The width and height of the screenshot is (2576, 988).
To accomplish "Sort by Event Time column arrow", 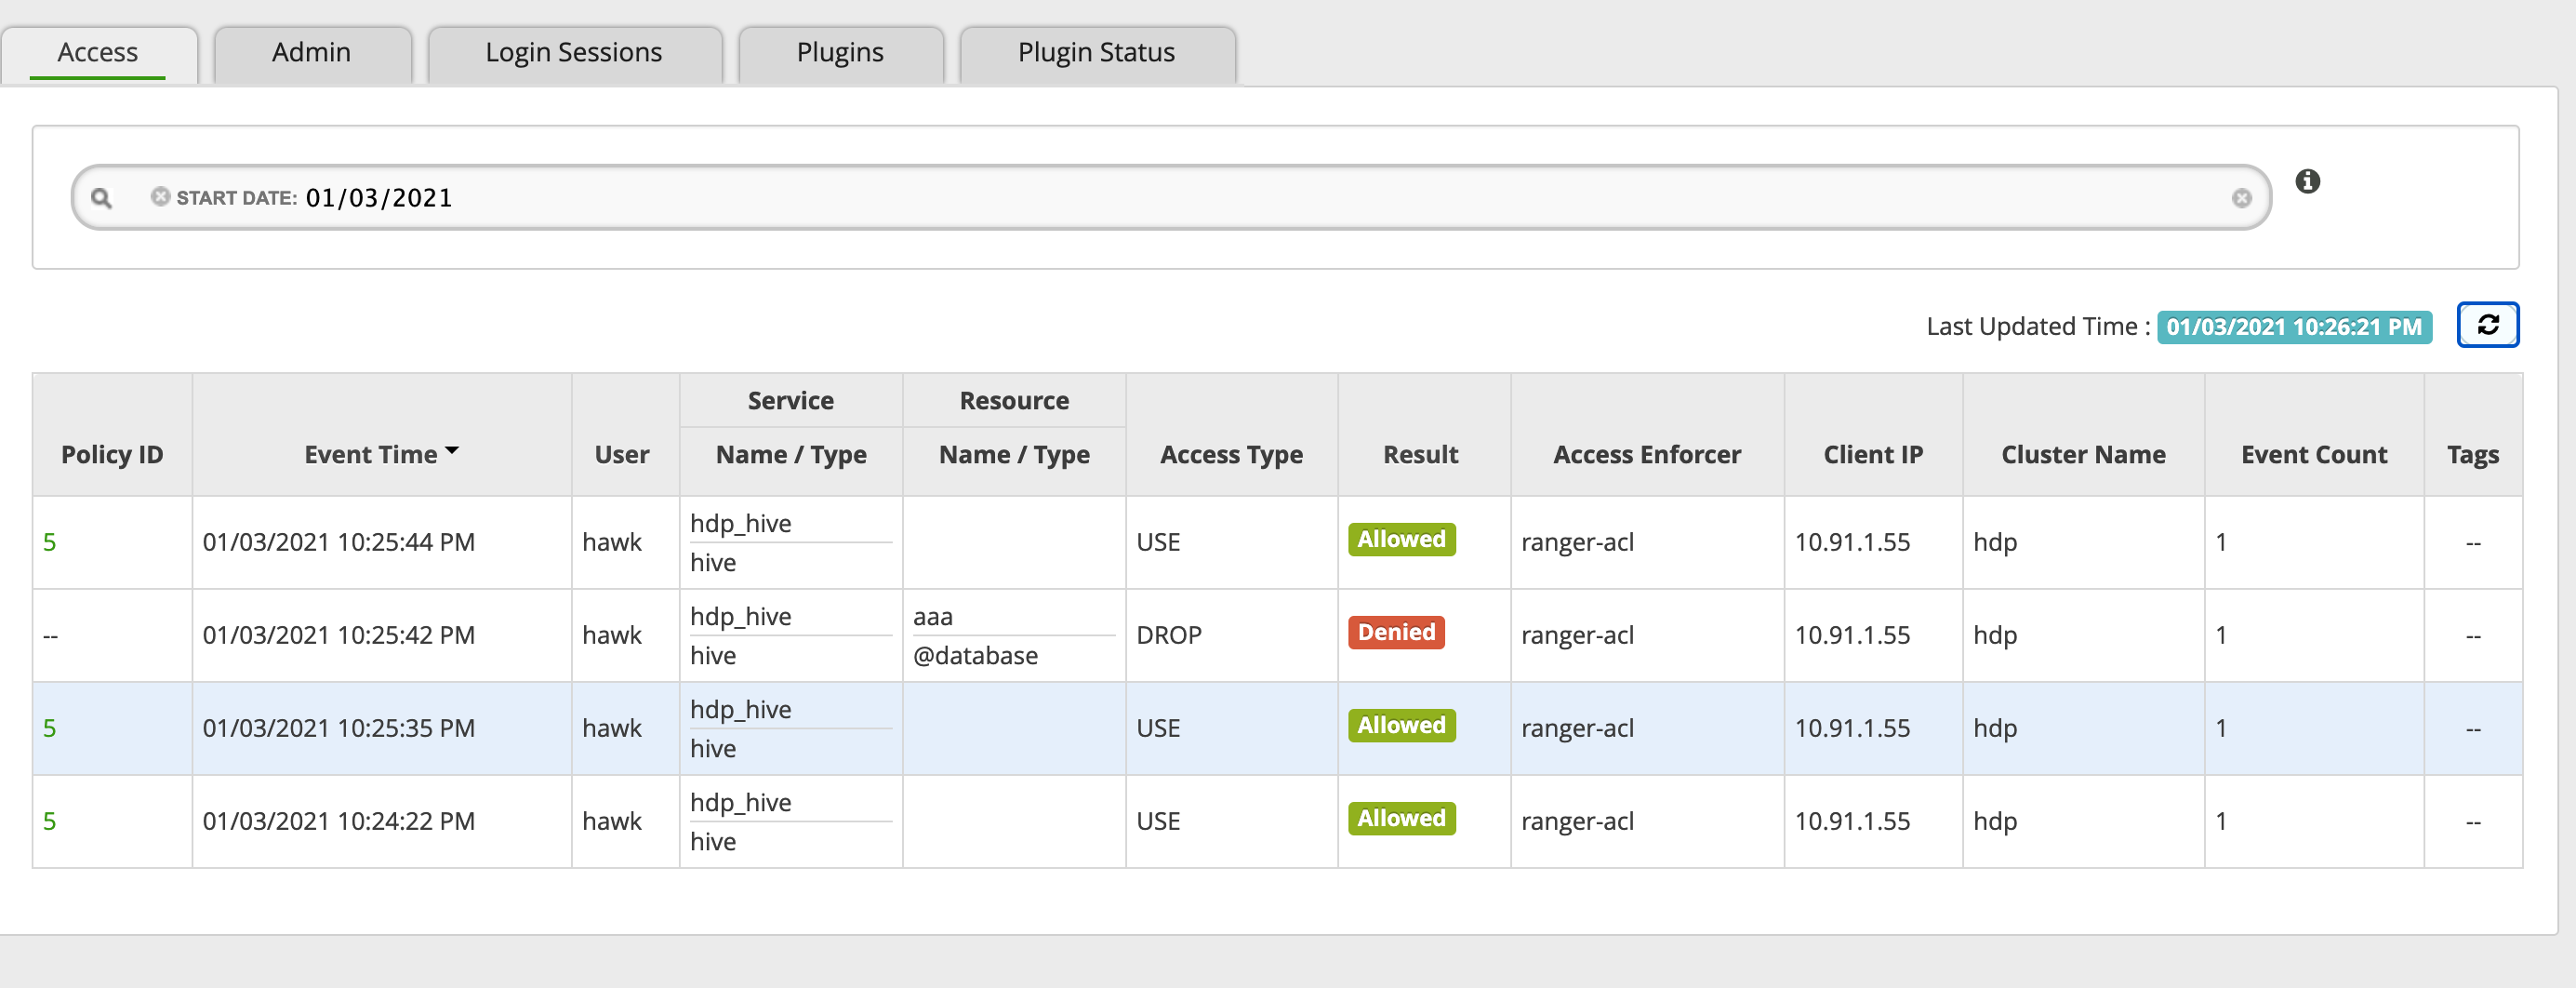I will click(452, 452).
